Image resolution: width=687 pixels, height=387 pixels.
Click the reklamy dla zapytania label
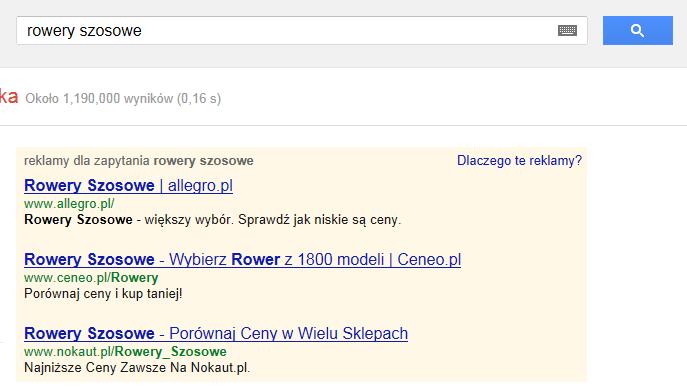point(88,161)
